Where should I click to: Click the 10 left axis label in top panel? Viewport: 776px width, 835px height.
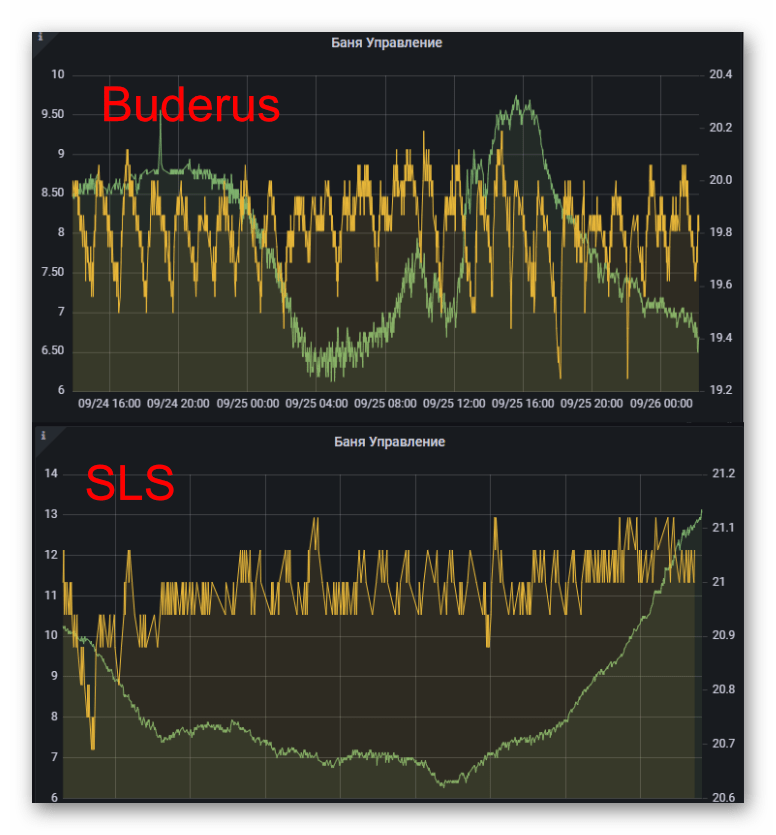58,75
